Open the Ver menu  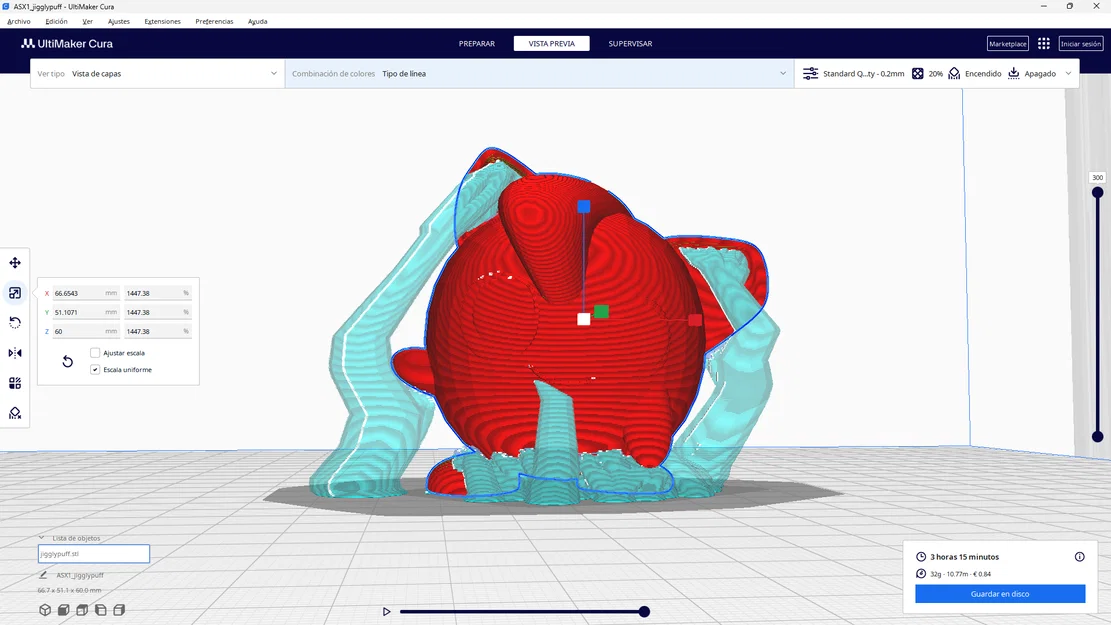coord(87,21)
